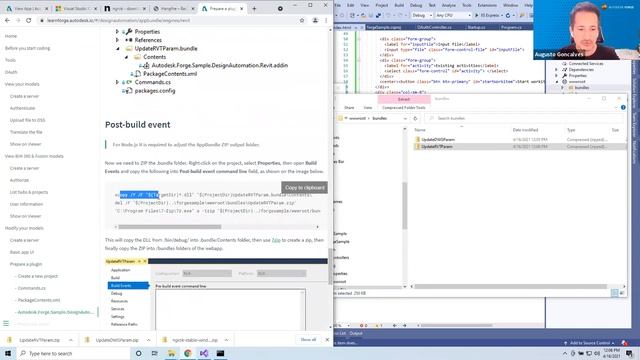The width and height of the screenshot is (640, 360).
Task: Switch to OAuthController.cs editor tab
Action: [434, 27]
